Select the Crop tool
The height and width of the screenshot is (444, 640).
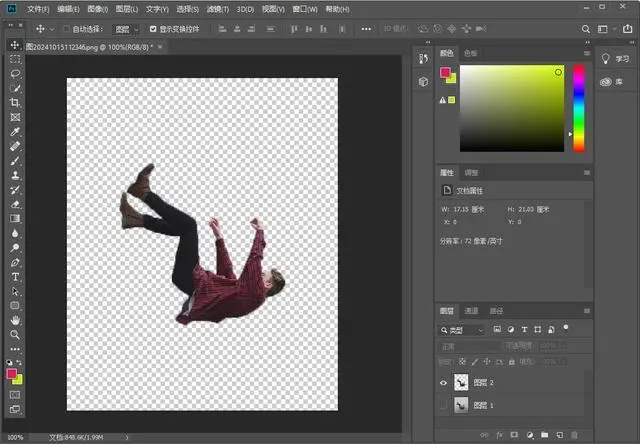15,103
